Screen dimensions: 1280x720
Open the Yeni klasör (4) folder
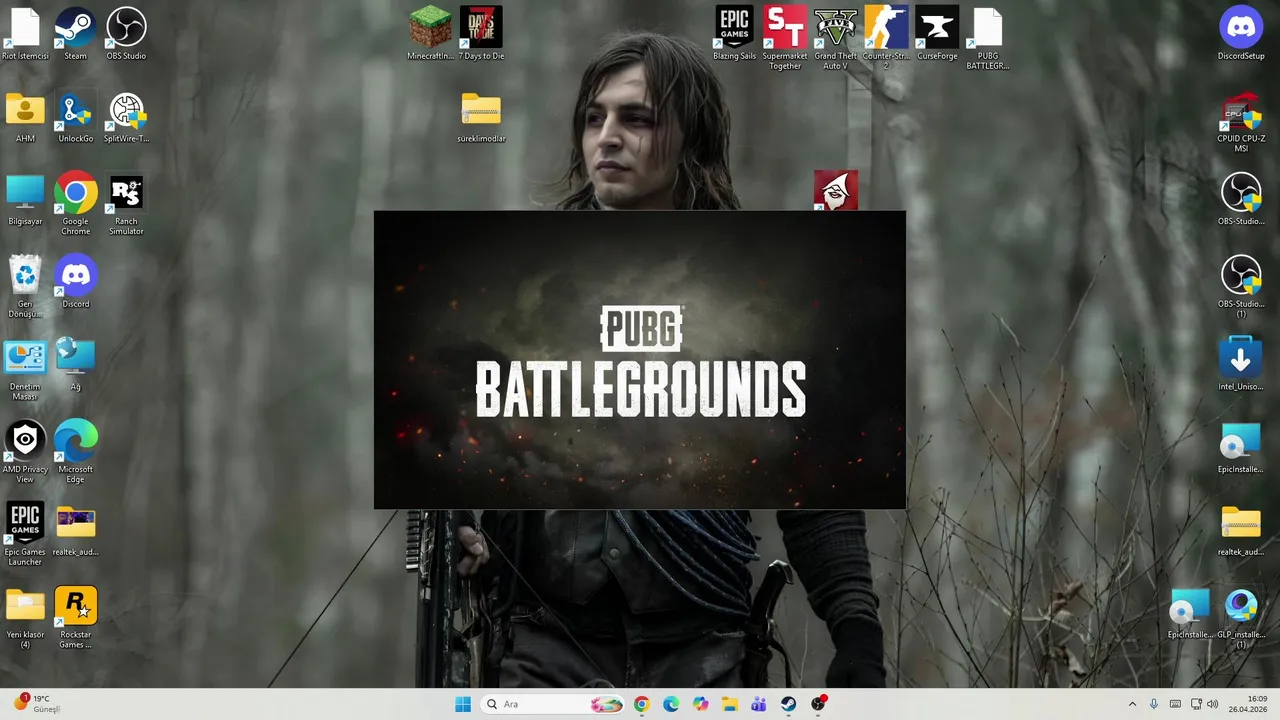(x=25, y=618)
